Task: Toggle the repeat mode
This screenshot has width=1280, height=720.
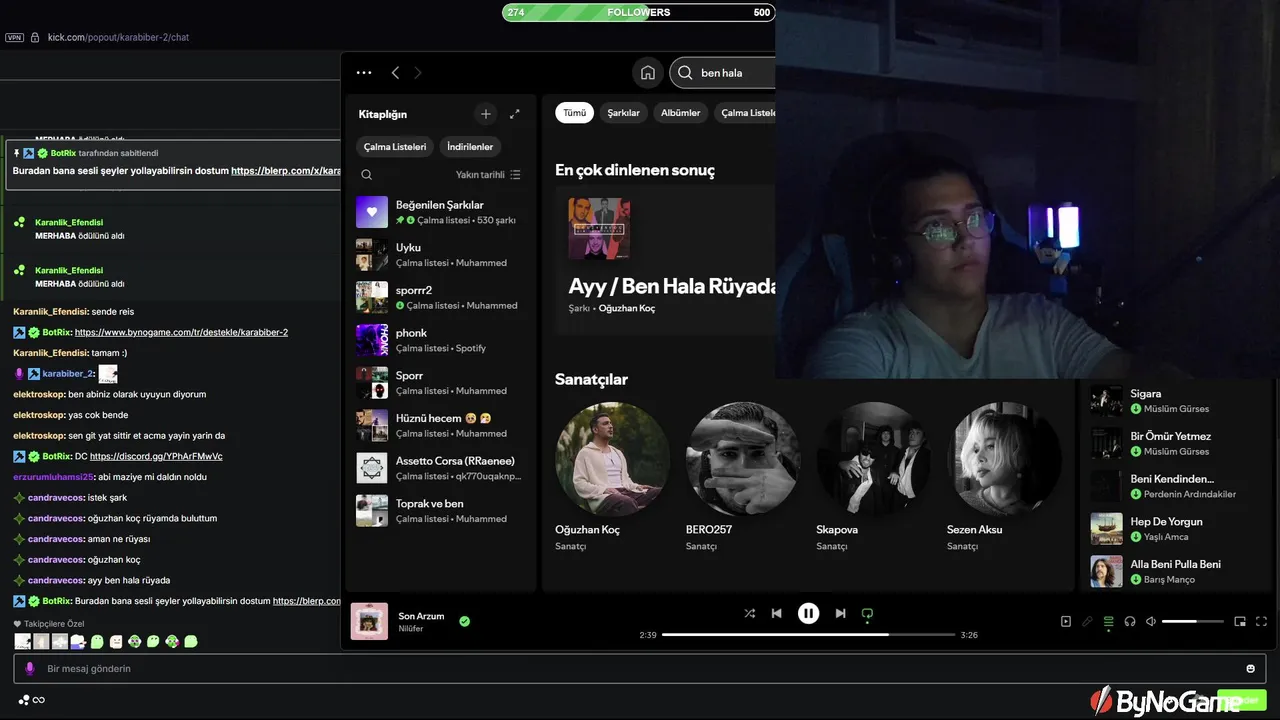Action: coord(867,613)
